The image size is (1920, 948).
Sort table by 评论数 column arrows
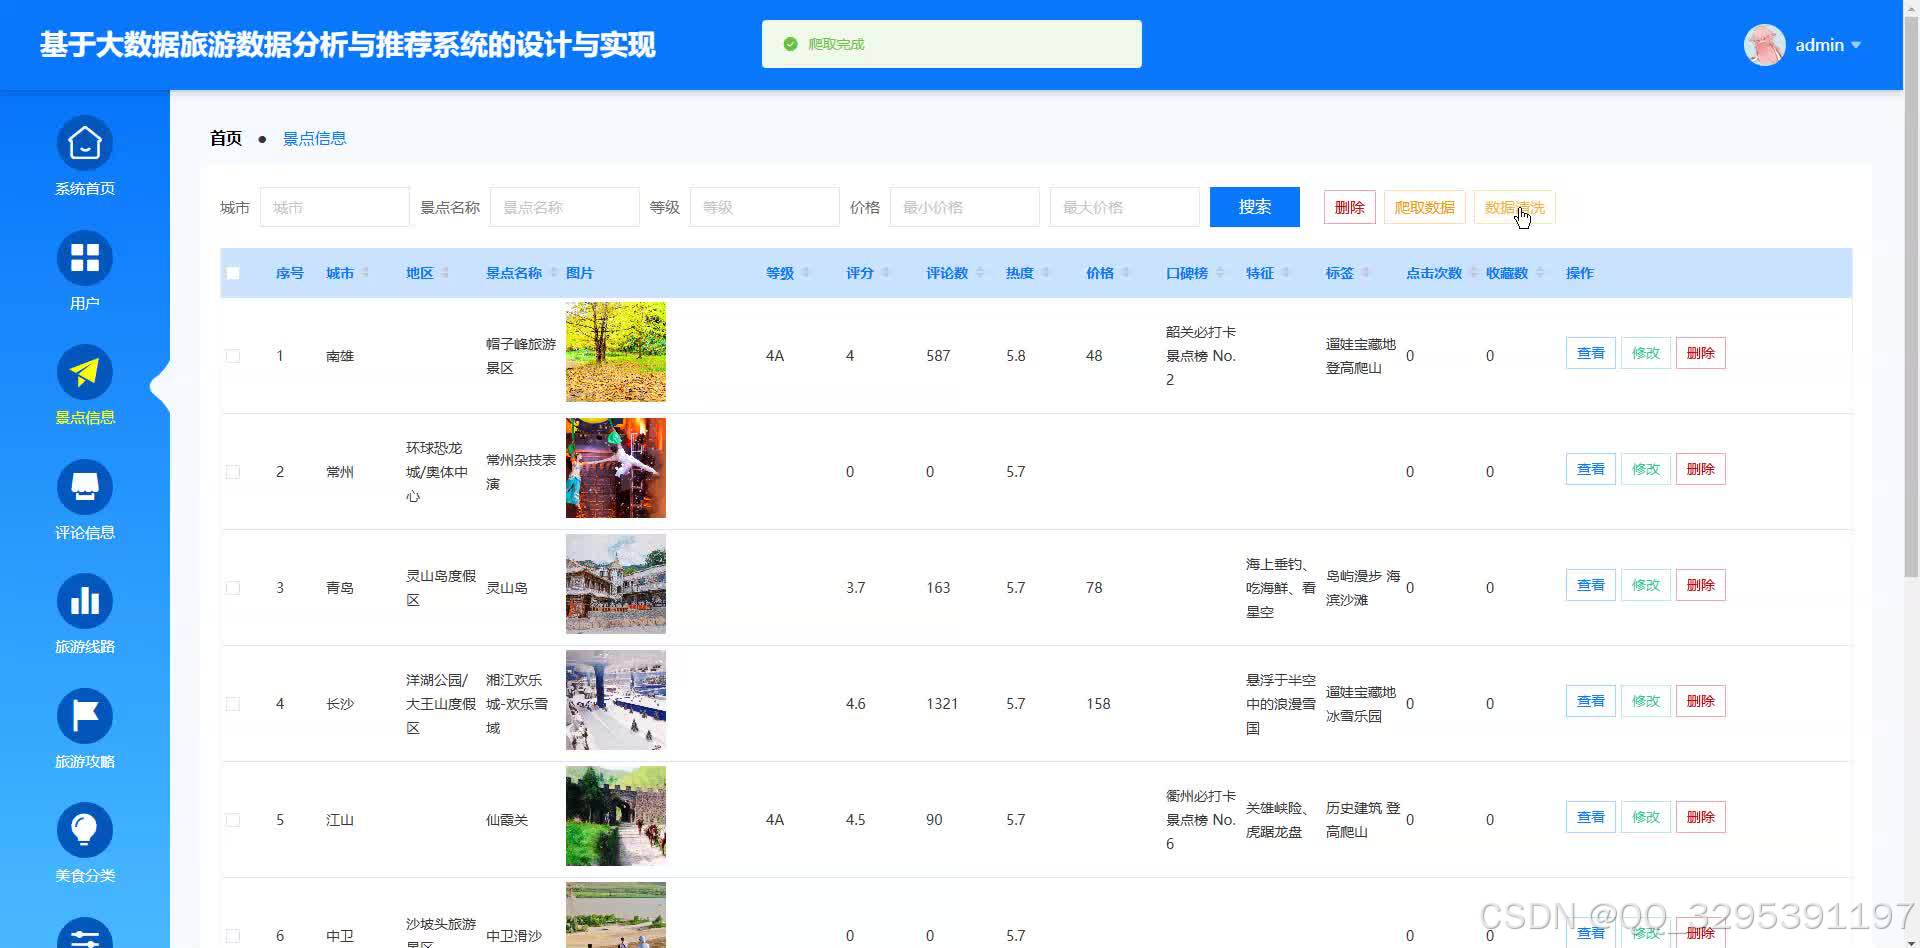(x=980, y=273)
